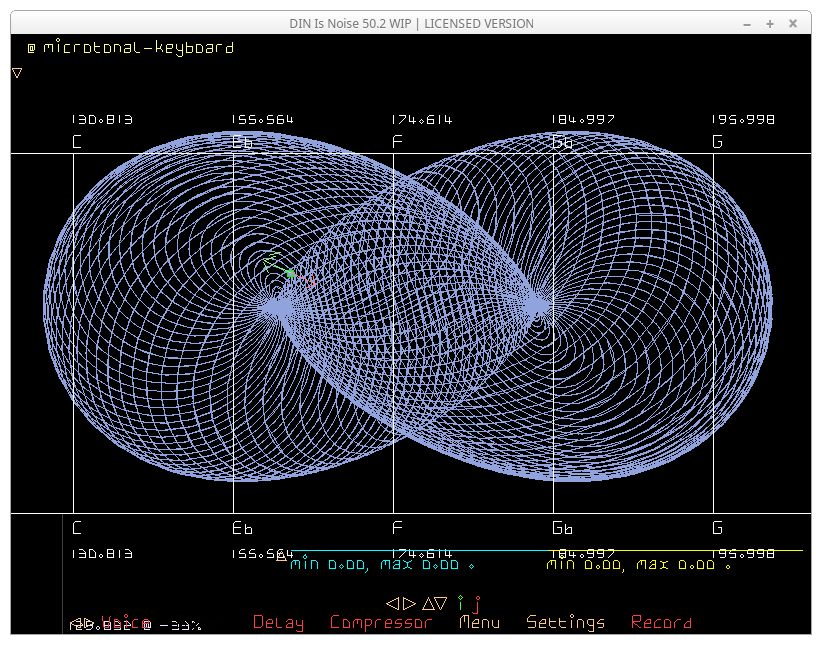Select the green drone square in the mesh
The height and width of the screenshot is (645, 822).
tap(290, 273)
